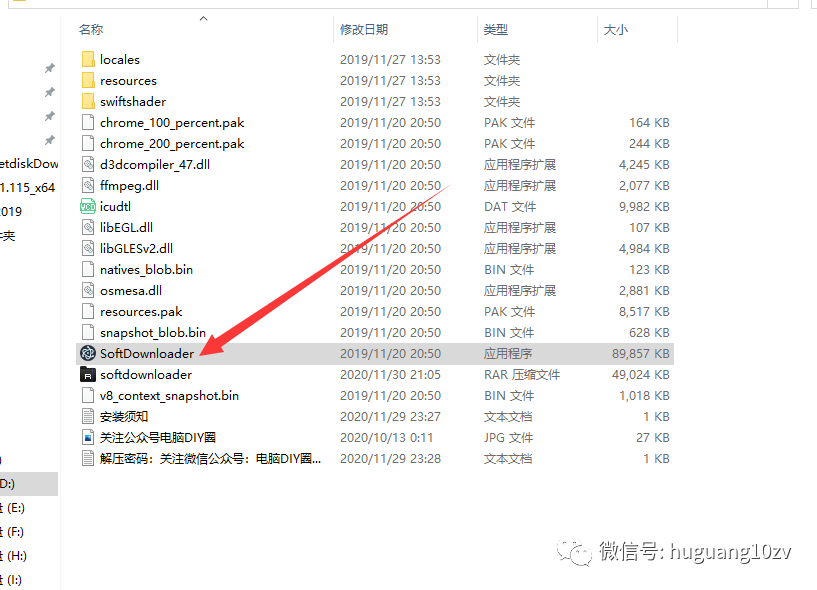817x590 pixels.
Task: Click the JPG 文件 type cell
Action: [x=508, y=437]
